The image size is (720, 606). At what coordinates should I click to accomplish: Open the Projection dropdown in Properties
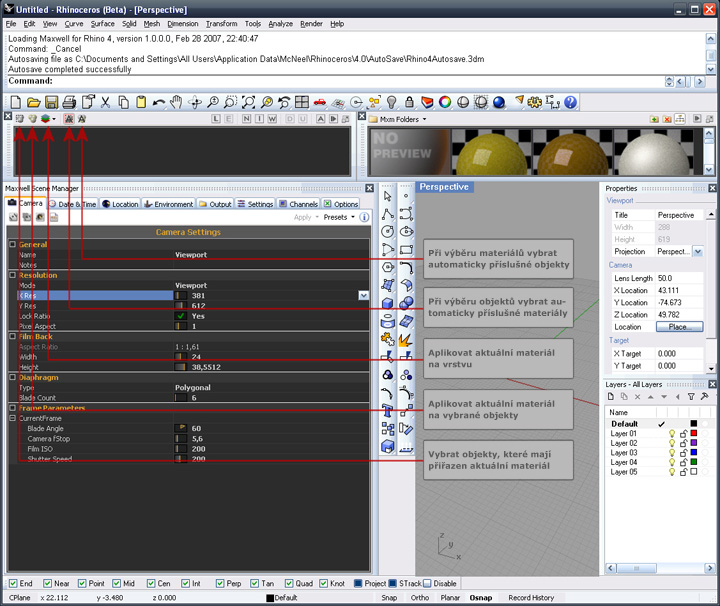coord(697,252)
